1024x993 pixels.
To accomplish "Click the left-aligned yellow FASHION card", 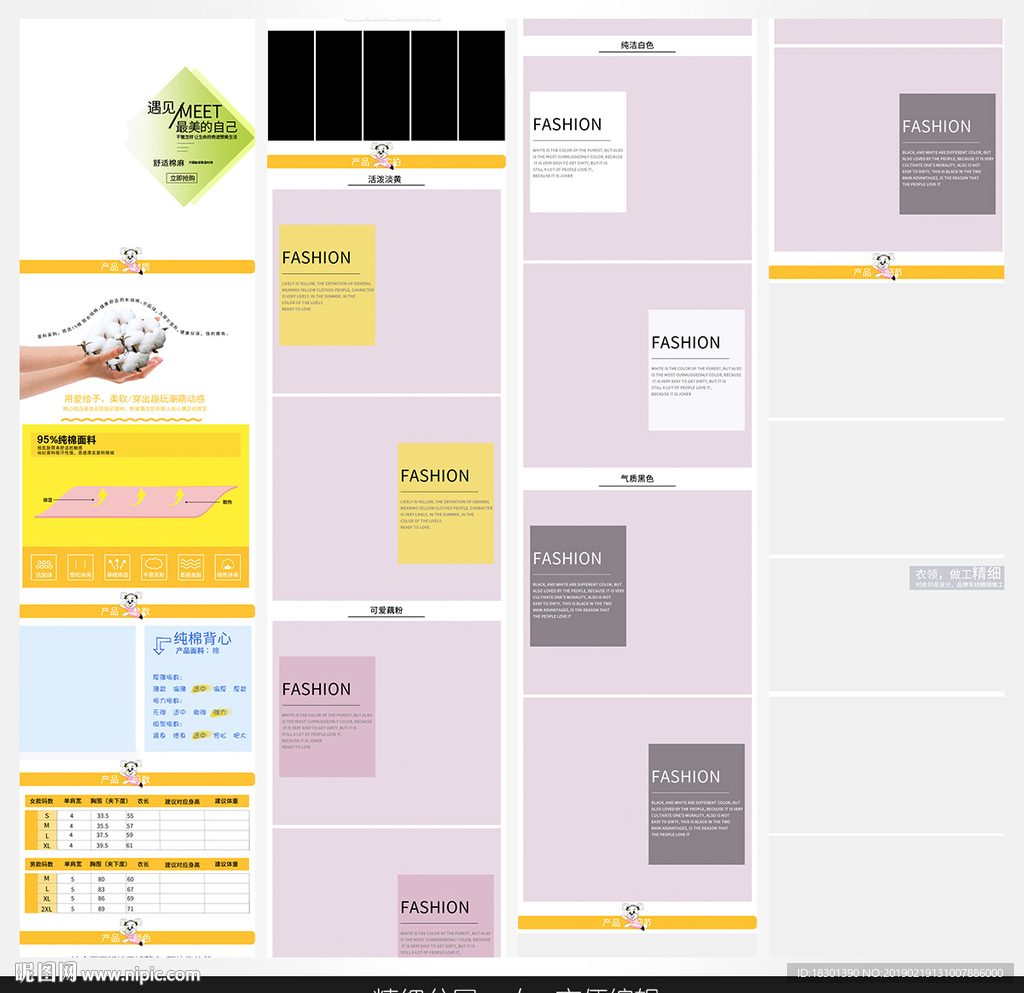I will (327, 285).
